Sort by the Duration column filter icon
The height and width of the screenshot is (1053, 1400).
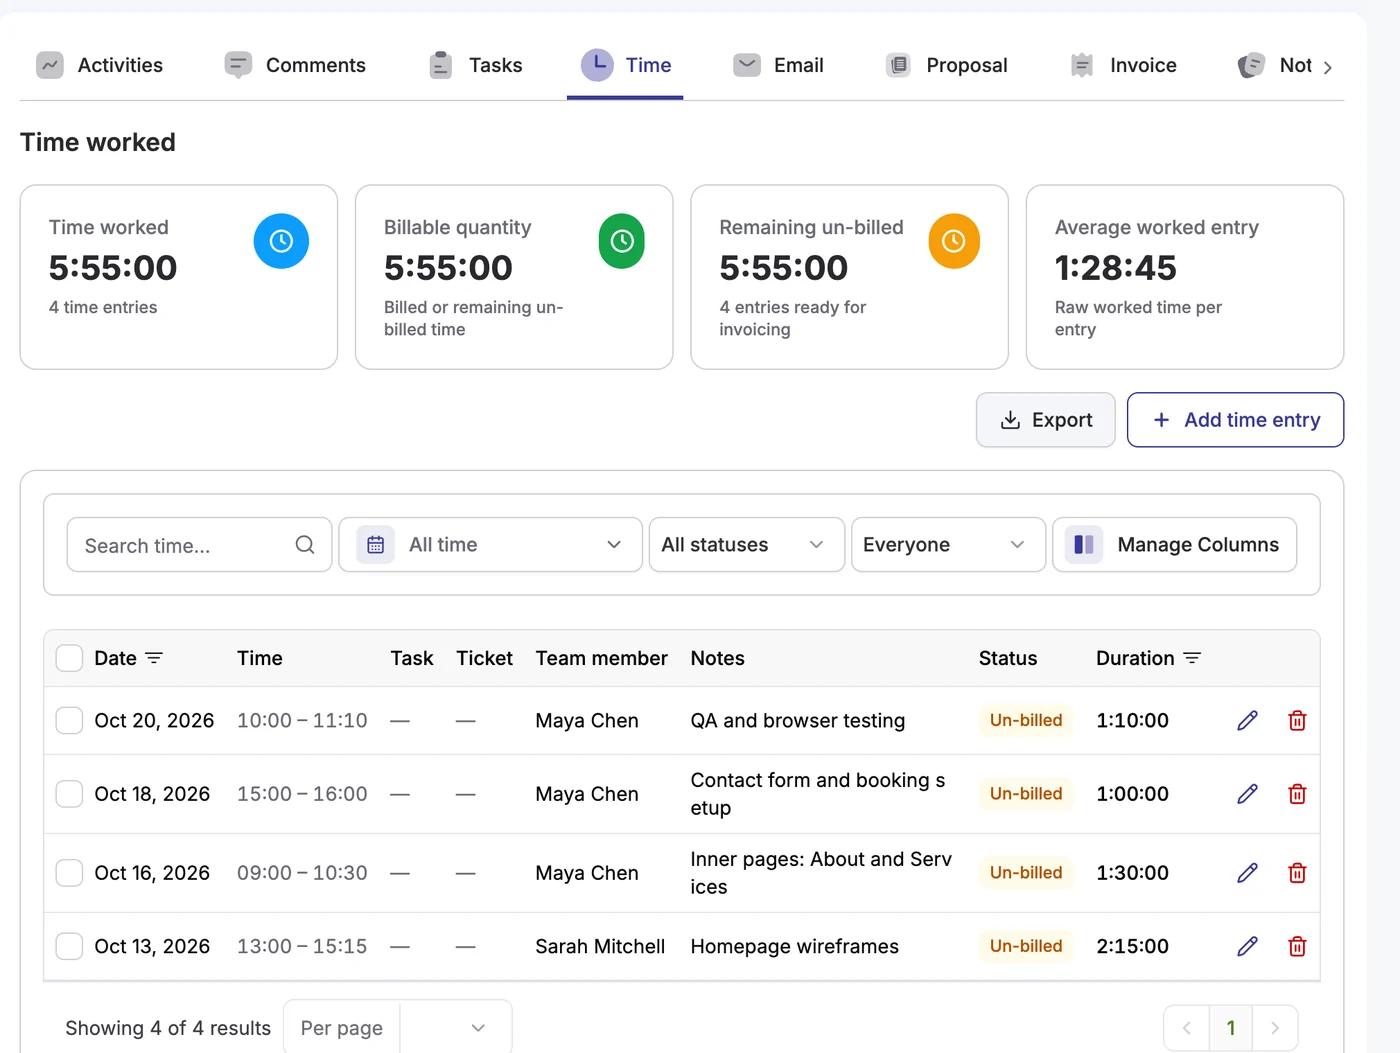1192,658
